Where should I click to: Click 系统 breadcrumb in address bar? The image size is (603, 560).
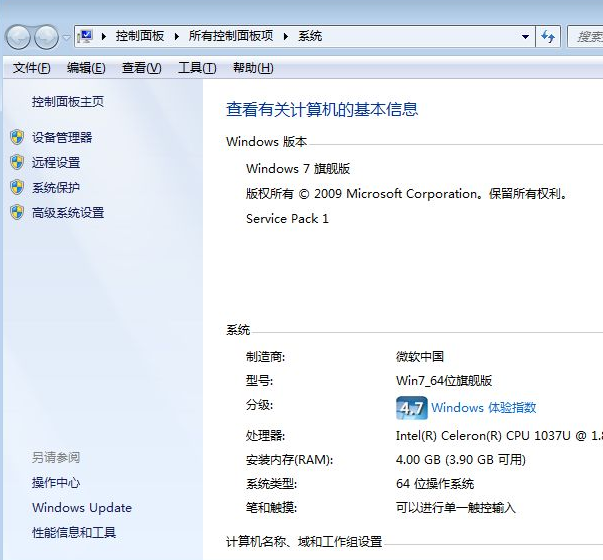click(310, 36)
